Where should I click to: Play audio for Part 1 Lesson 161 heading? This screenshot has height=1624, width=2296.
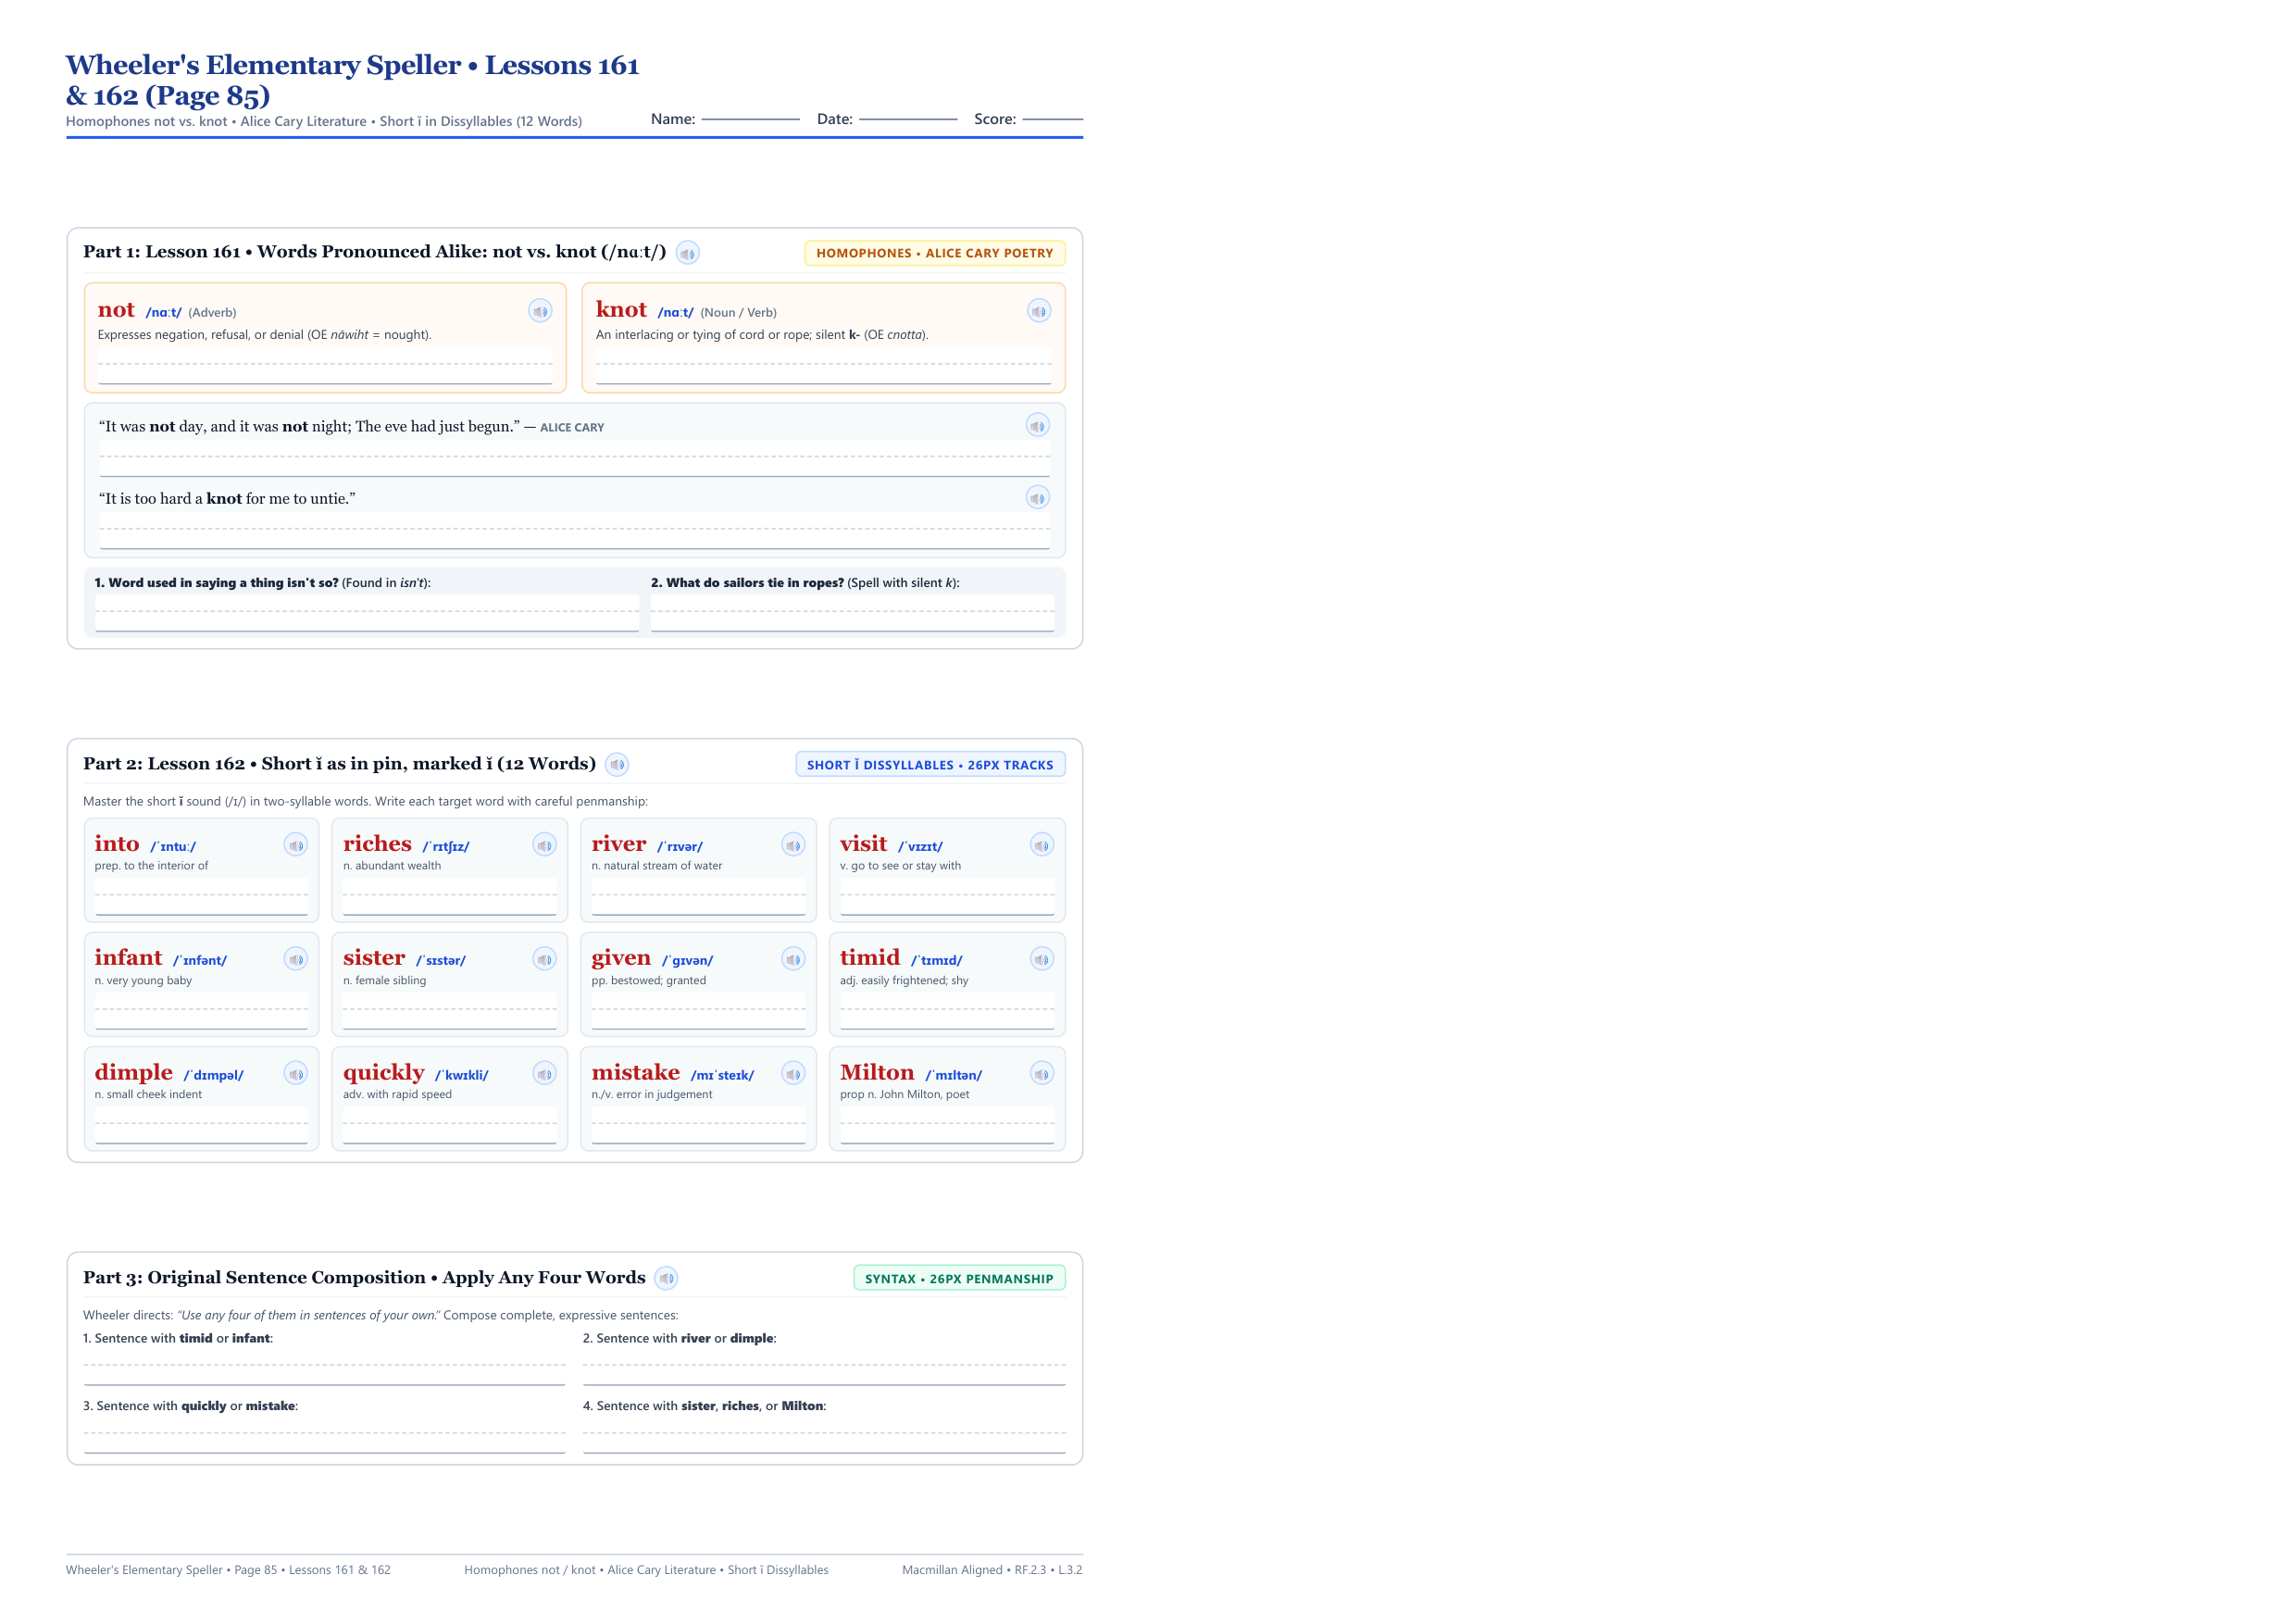[687, 253]
